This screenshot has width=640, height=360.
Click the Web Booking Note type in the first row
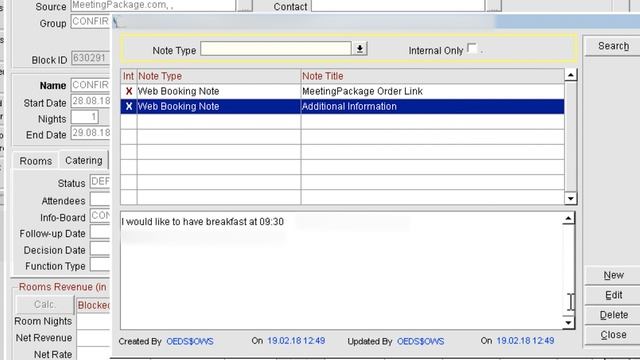pos(178,91)
